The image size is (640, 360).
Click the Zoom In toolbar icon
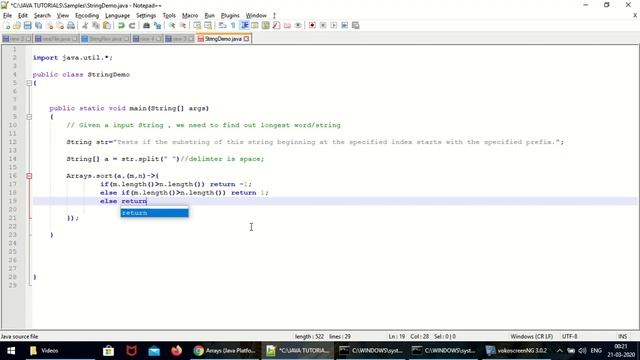pyautogui.click(x=172, y=25)
